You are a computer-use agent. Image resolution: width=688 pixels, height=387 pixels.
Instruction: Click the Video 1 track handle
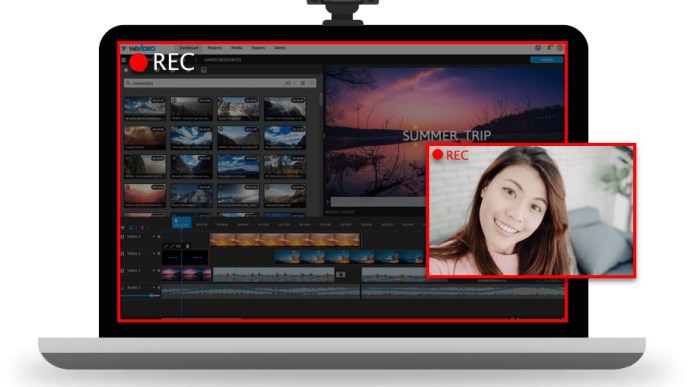122,271
